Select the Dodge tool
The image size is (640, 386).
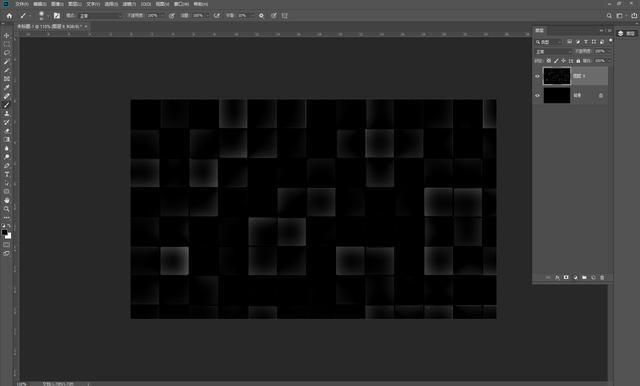pyautogui.click(x=7, y=157)
